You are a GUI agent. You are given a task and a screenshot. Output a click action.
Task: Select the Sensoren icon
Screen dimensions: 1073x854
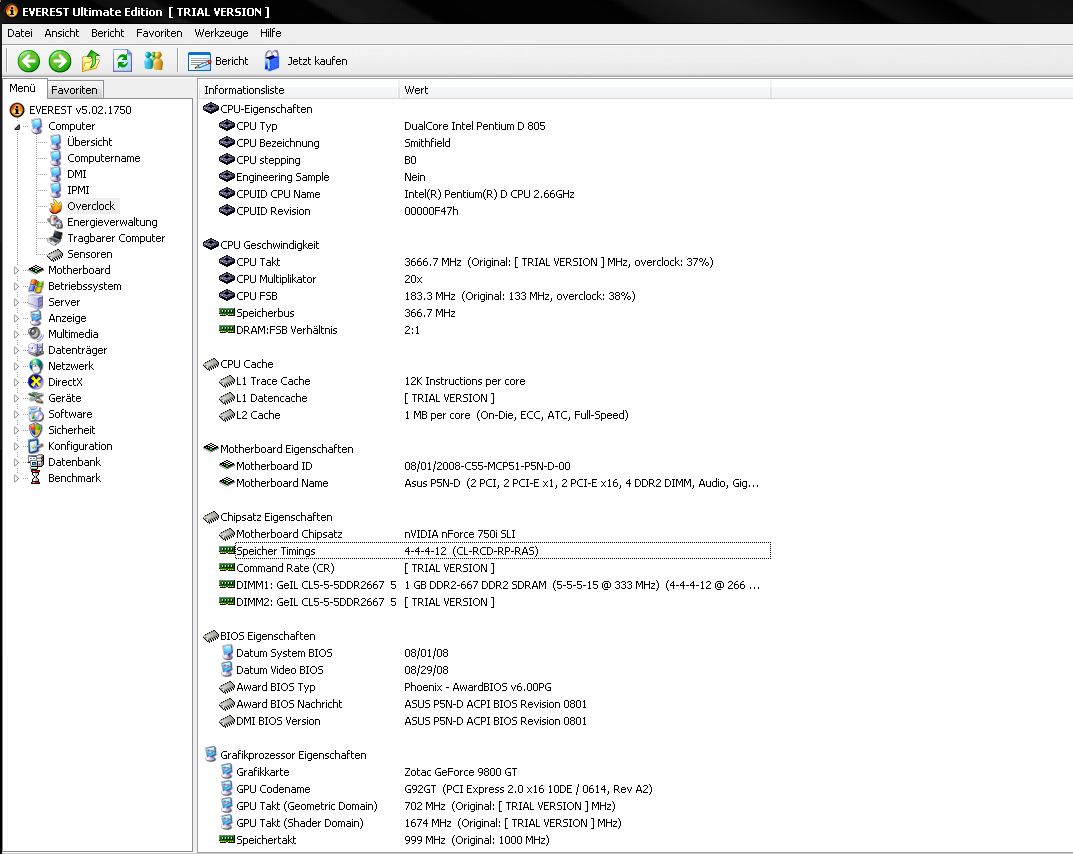click(x=55, y=254)
